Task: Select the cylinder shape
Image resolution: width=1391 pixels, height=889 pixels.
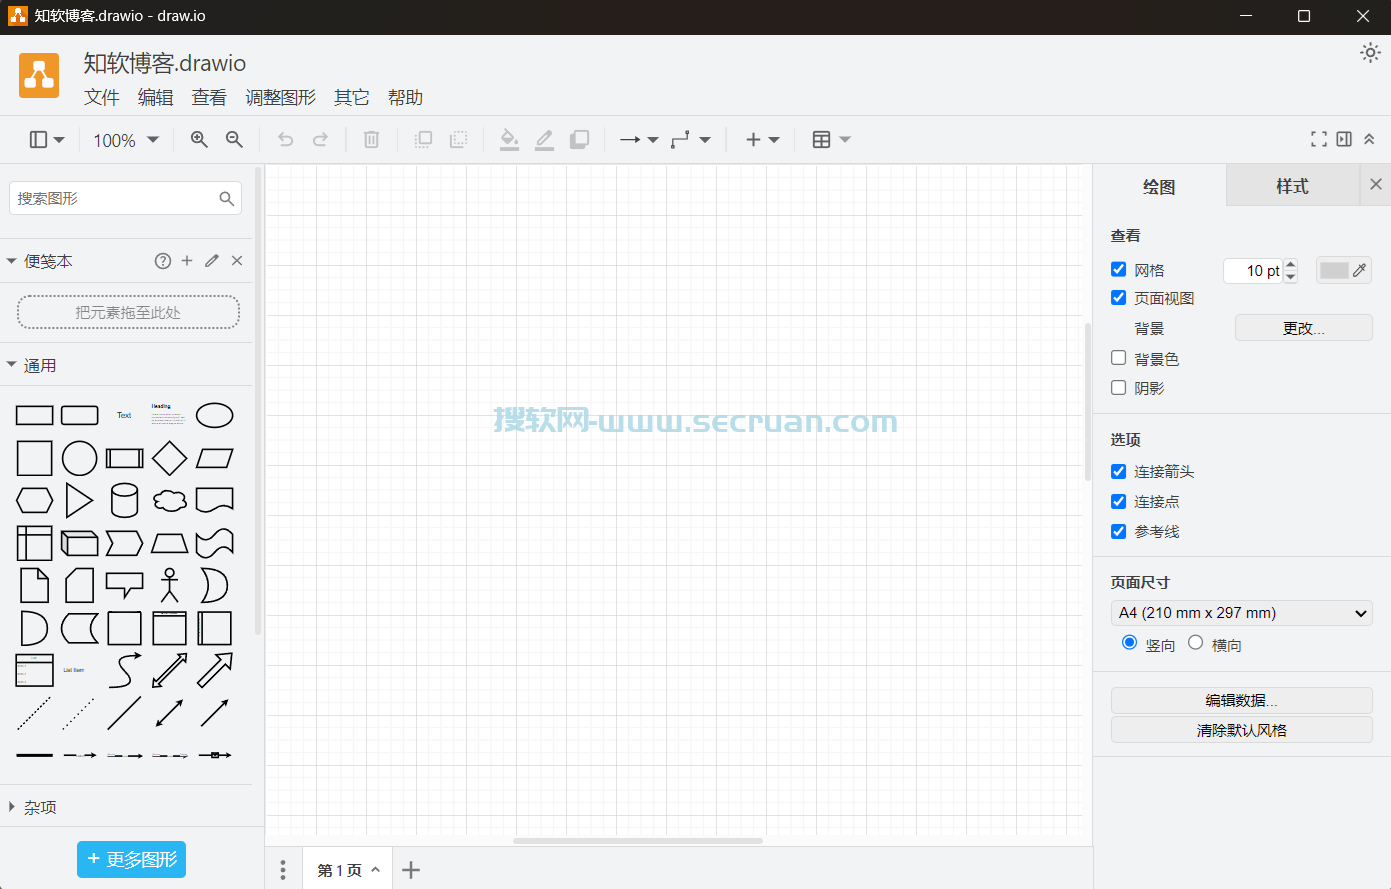Action: point(124,500)
